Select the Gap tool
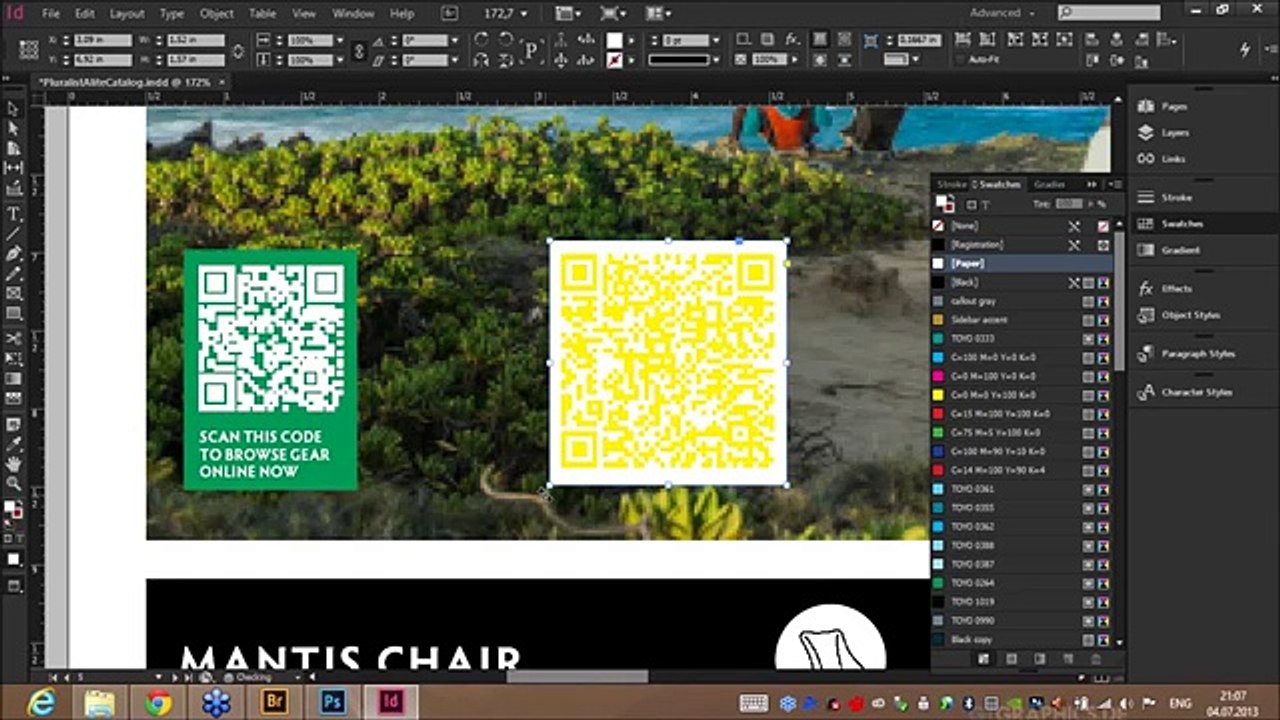 click(13, 168)
